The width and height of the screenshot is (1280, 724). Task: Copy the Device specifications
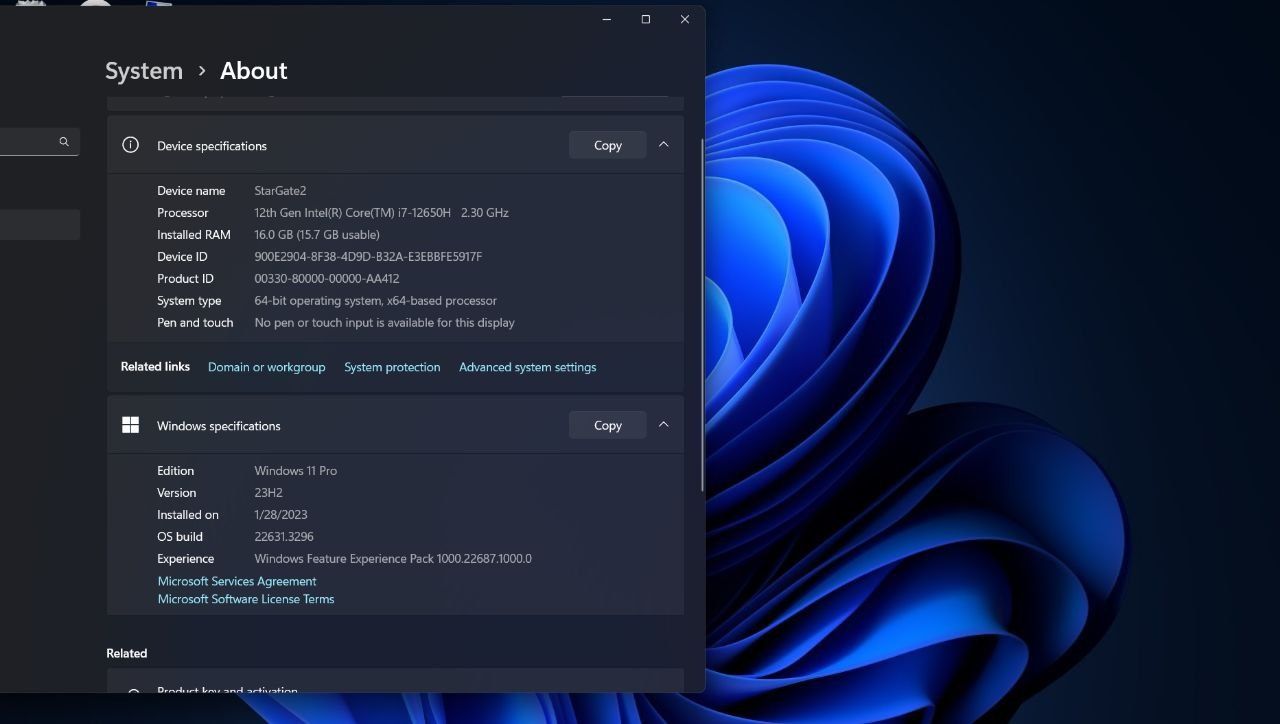click(607, 145)
